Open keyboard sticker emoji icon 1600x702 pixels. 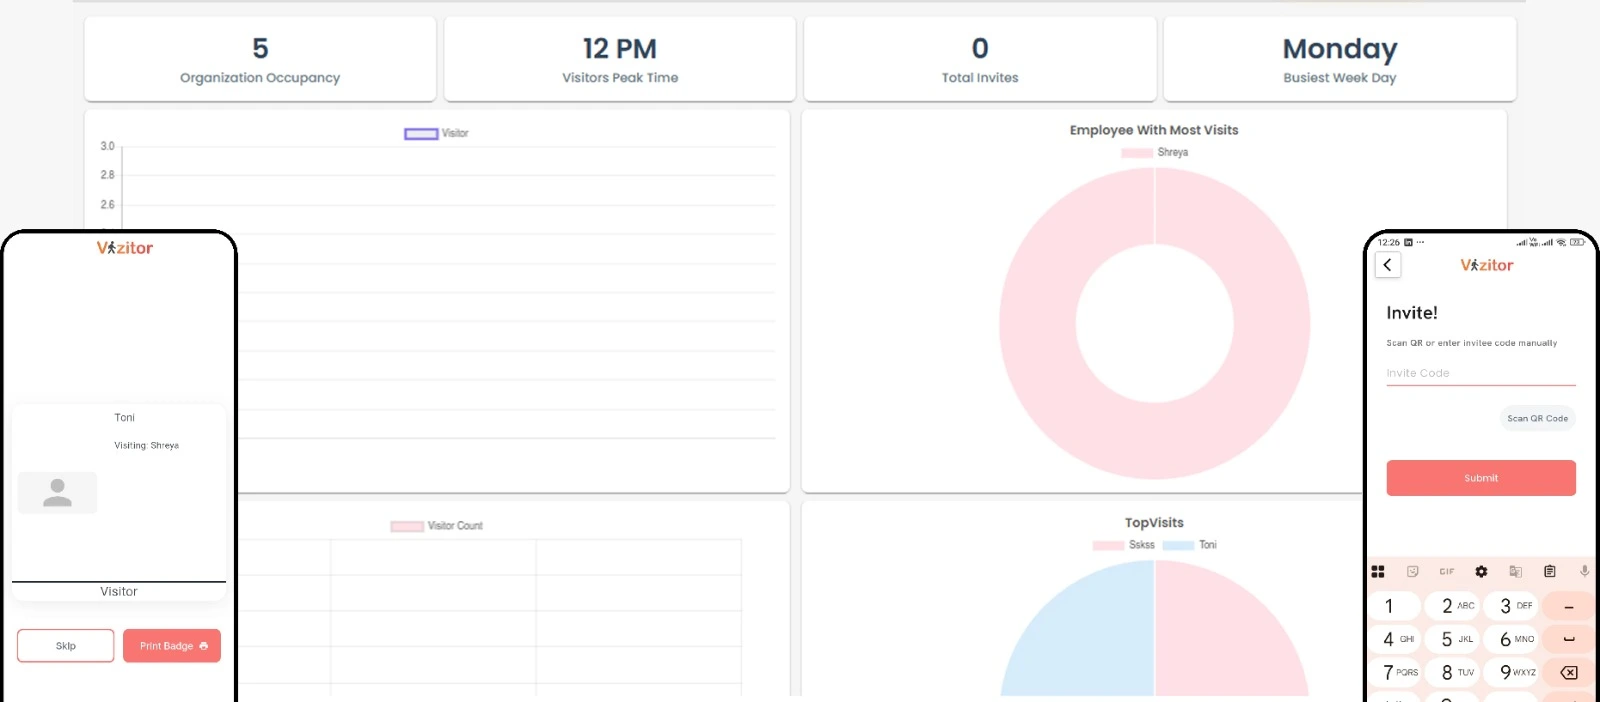click(1412, 572)
